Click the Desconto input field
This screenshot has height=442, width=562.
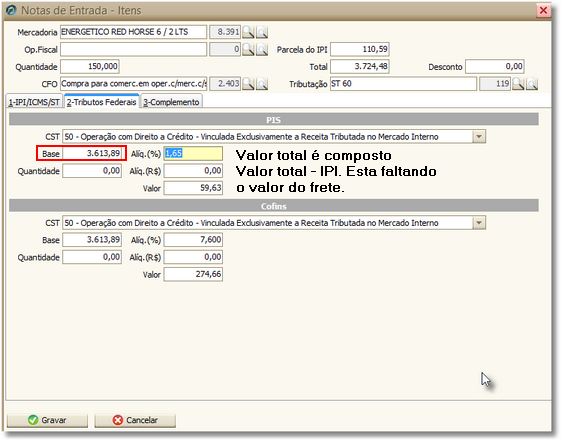[495, 66]
